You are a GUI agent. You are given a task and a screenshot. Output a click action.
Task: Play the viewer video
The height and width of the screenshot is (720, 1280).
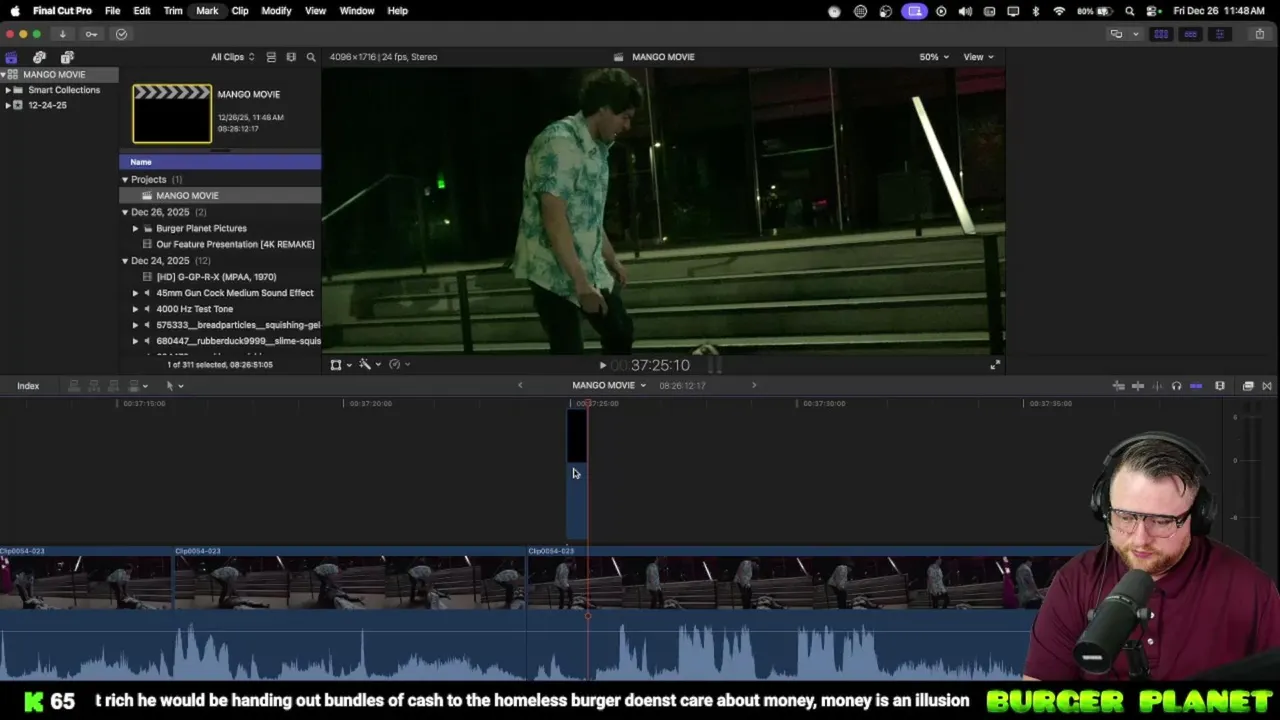pyautogui.click(x=602, y=366)
